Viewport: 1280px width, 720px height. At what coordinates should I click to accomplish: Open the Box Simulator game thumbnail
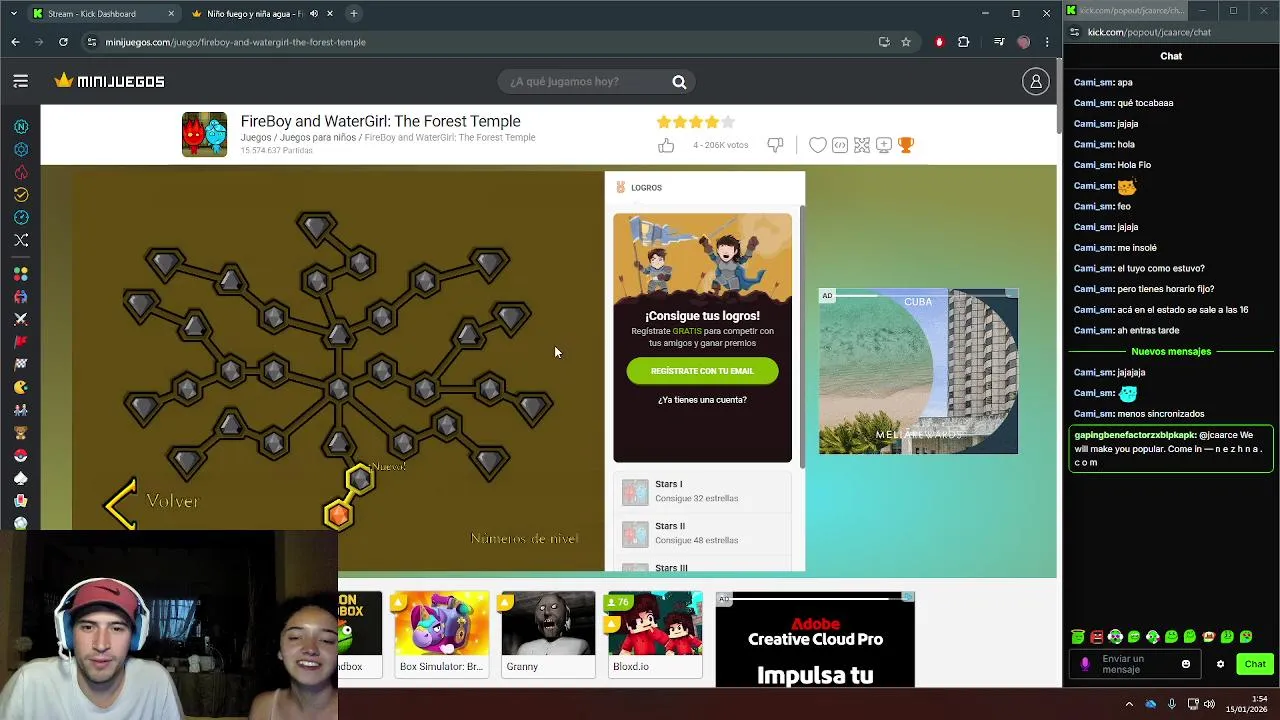pyautogui.click(x=441, y=634)
